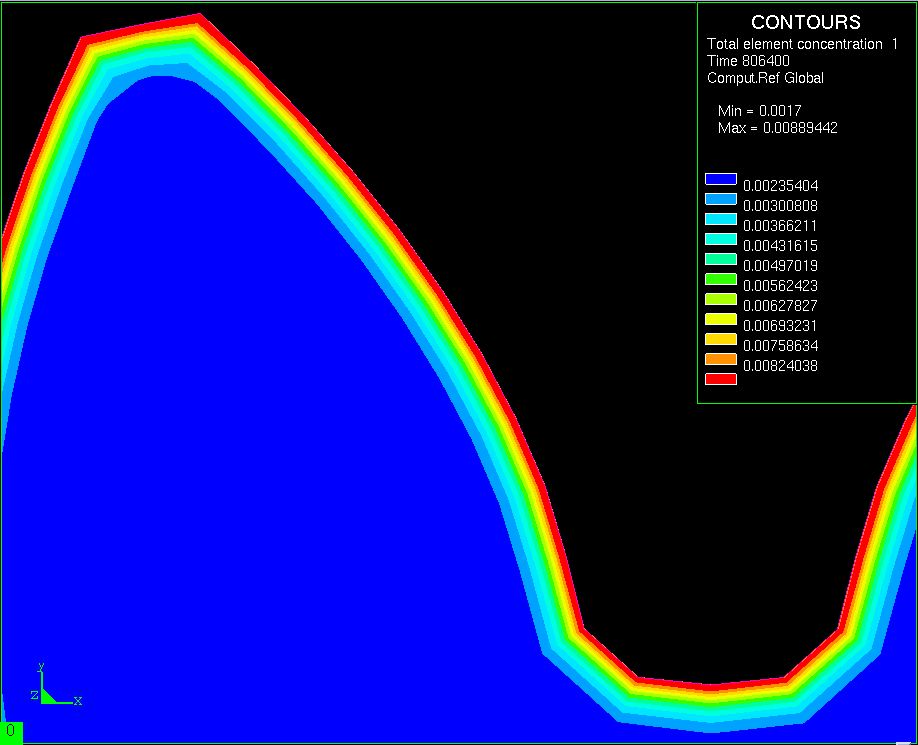Viewport: 918px width, 745px height.
Task: Click the XYZ axis triad icon
Action: click(x=48, y=690)
